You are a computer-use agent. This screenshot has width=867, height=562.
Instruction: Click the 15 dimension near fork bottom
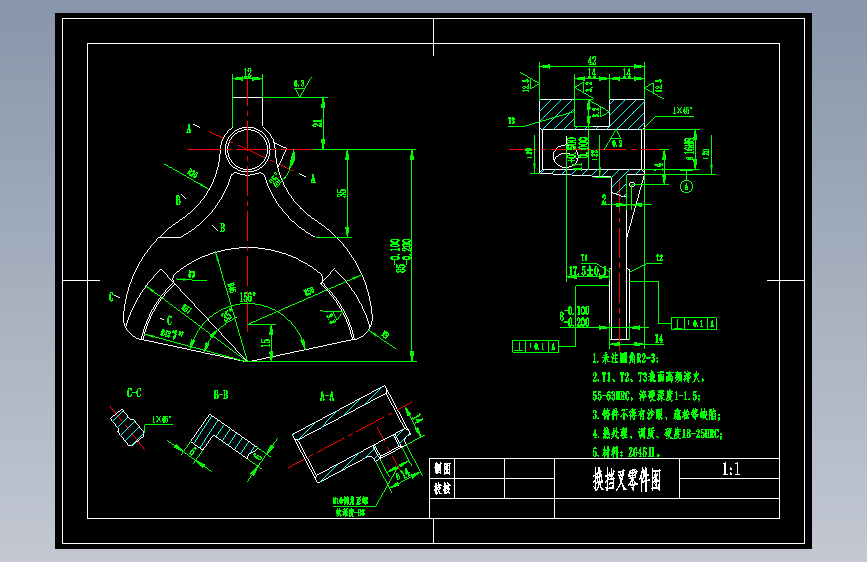[266, 341]
